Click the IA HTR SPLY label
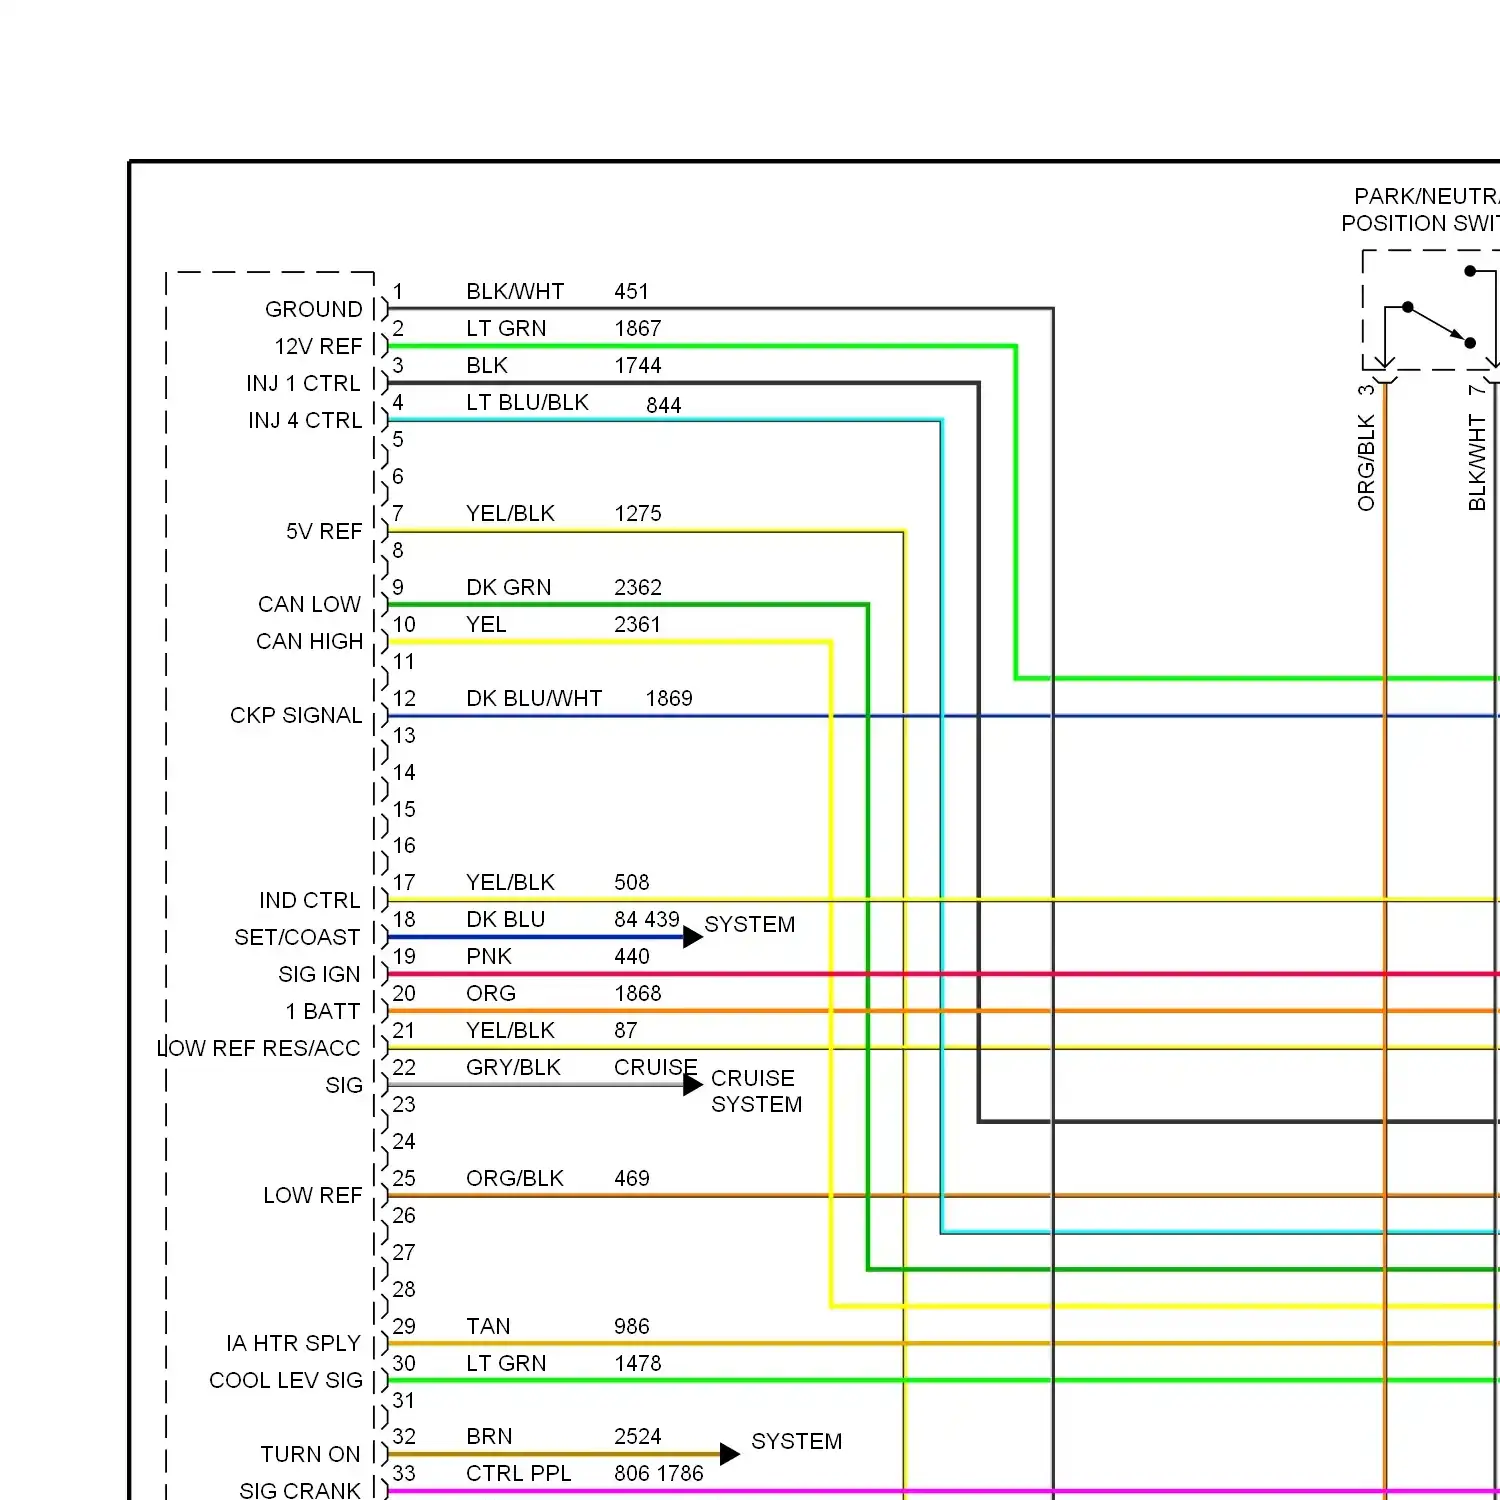Viewport: 1500px width, 1500px height. point(293,1343)
